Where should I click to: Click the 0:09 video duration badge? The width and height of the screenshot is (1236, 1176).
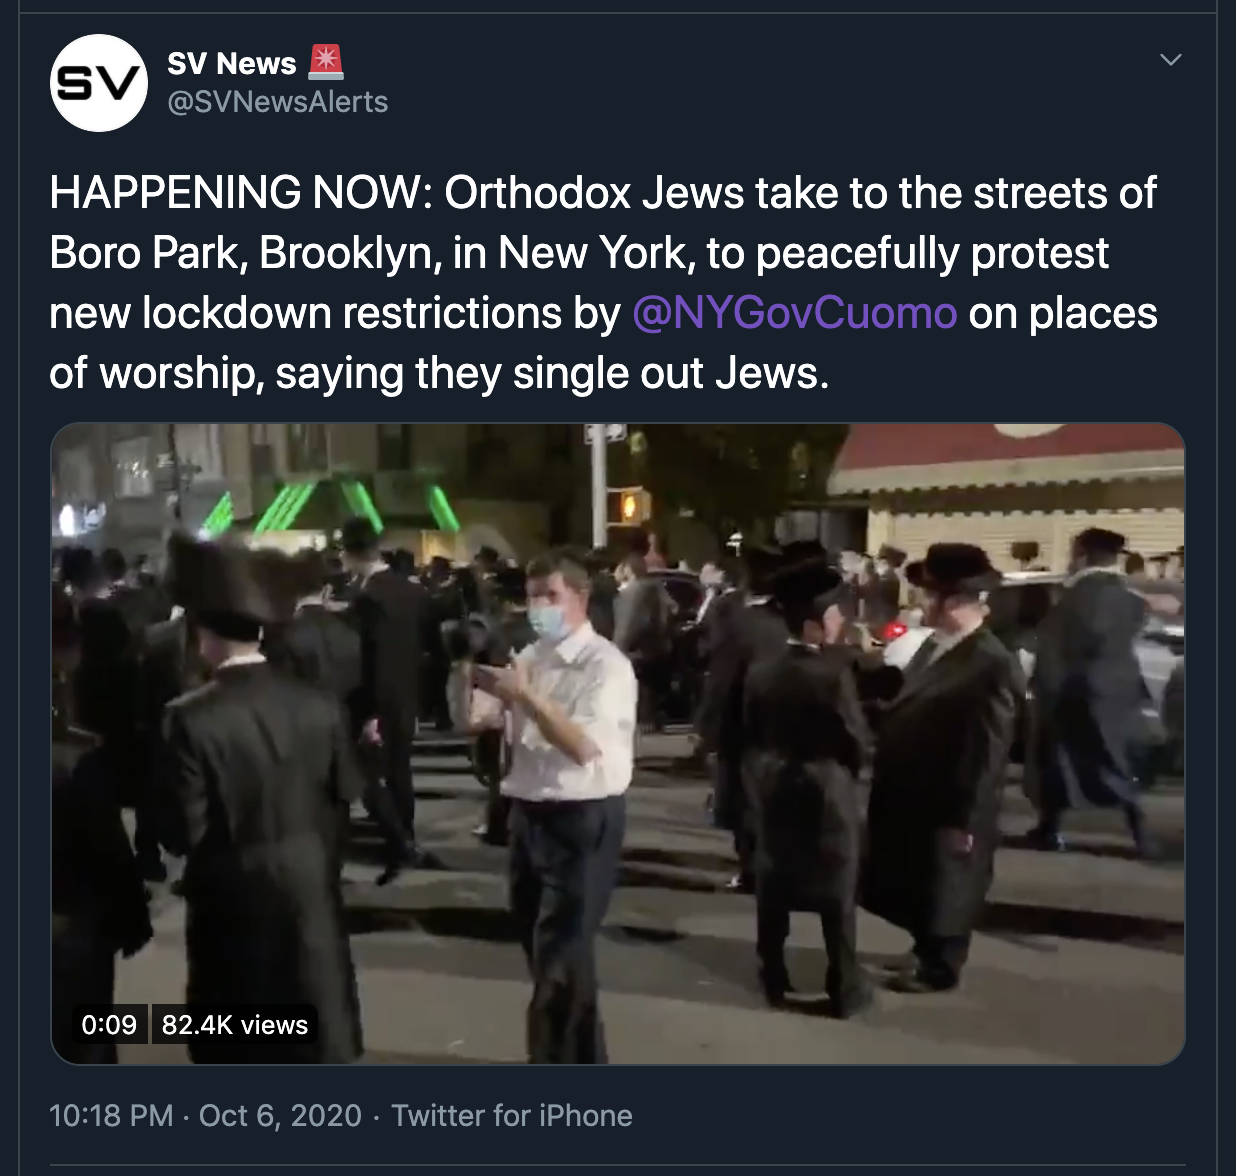109,1025
